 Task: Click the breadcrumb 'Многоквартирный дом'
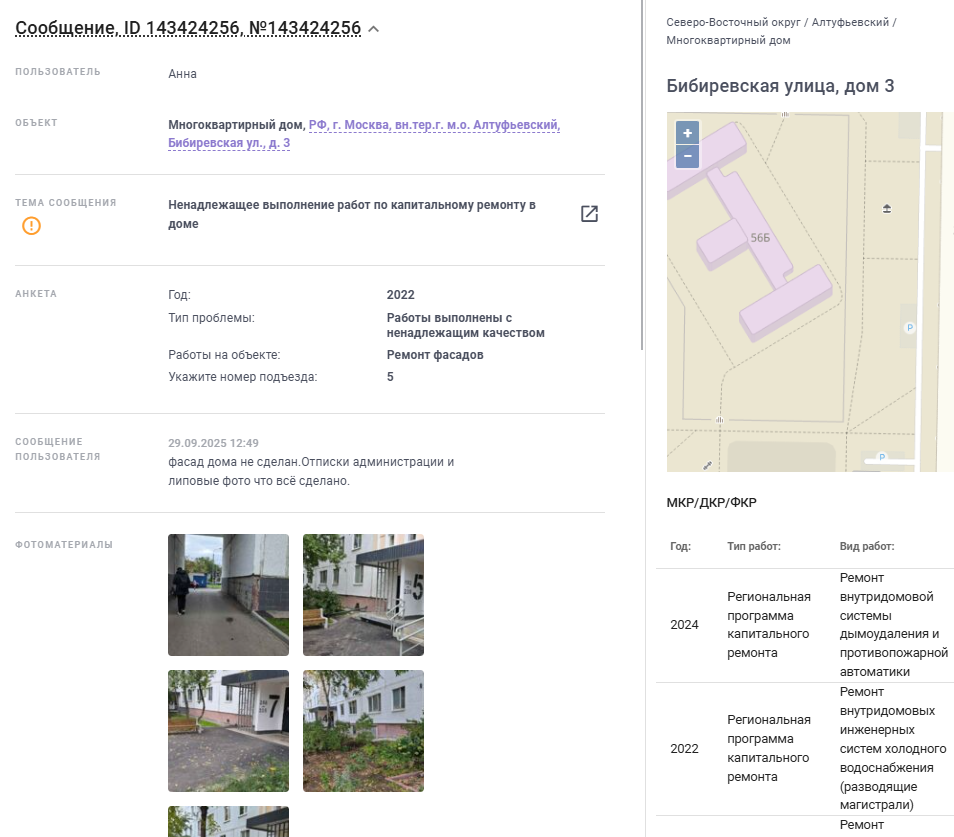[x=728, y=40]
